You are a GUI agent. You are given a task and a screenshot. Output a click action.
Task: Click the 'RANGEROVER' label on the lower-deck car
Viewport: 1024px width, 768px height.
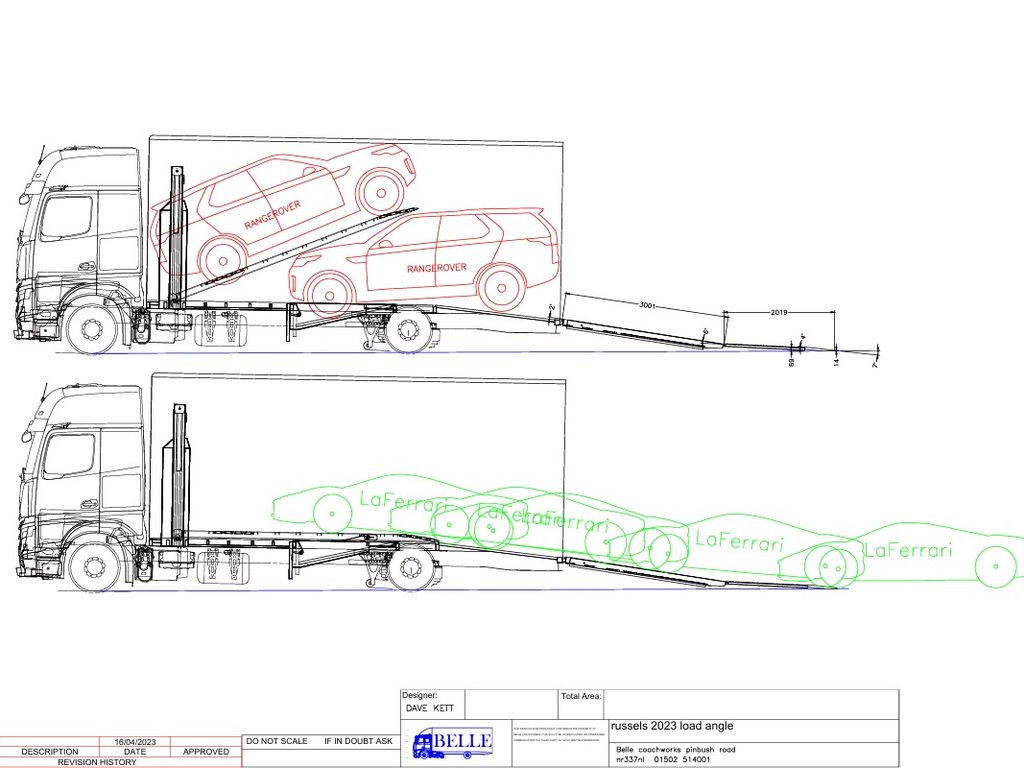(437, 268)
